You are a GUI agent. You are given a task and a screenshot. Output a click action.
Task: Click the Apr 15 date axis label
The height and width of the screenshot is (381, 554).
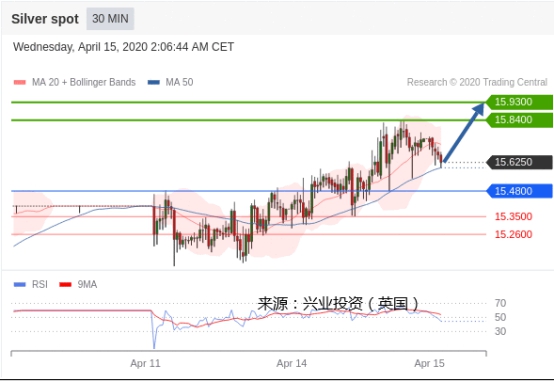[429, 363]
